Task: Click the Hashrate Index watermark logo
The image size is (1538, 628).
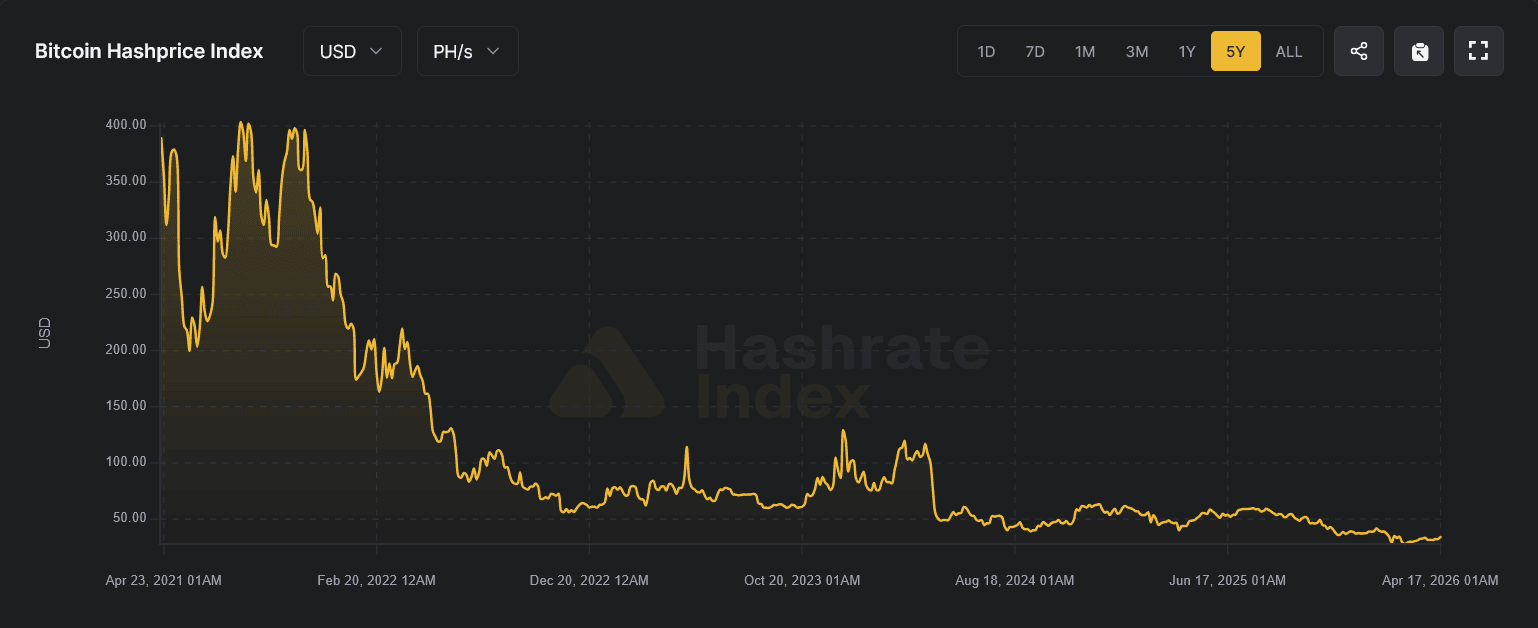Action: pos(768,373)
